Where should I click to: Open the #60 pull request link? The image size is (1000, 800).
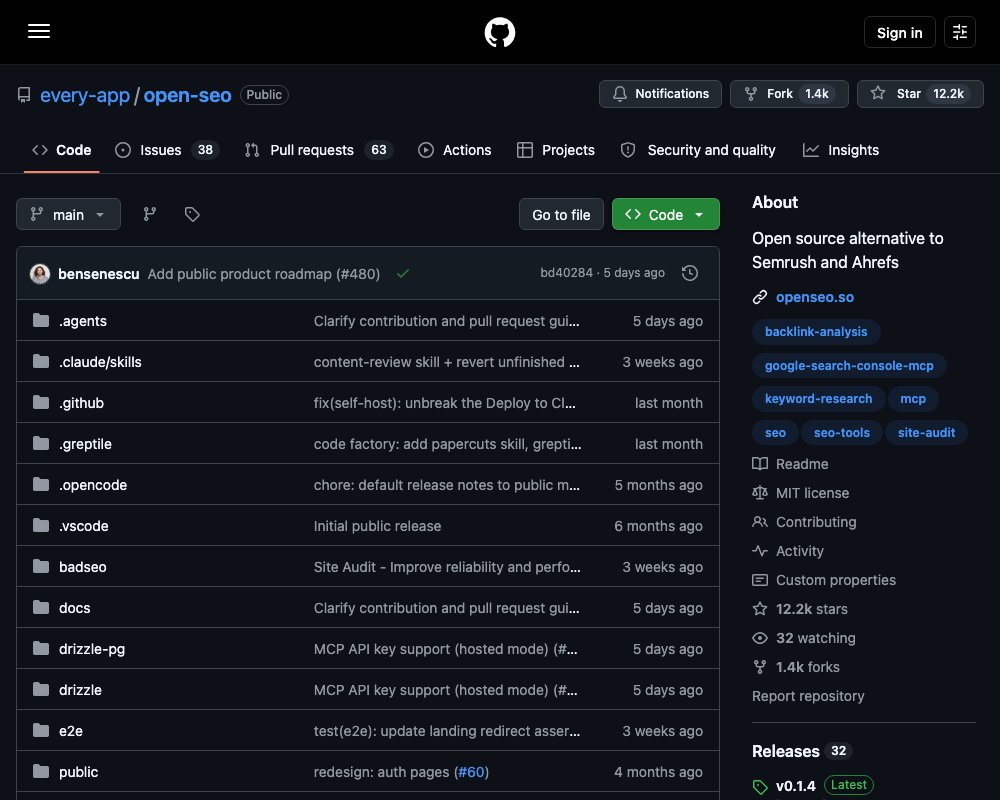point(471,772)
